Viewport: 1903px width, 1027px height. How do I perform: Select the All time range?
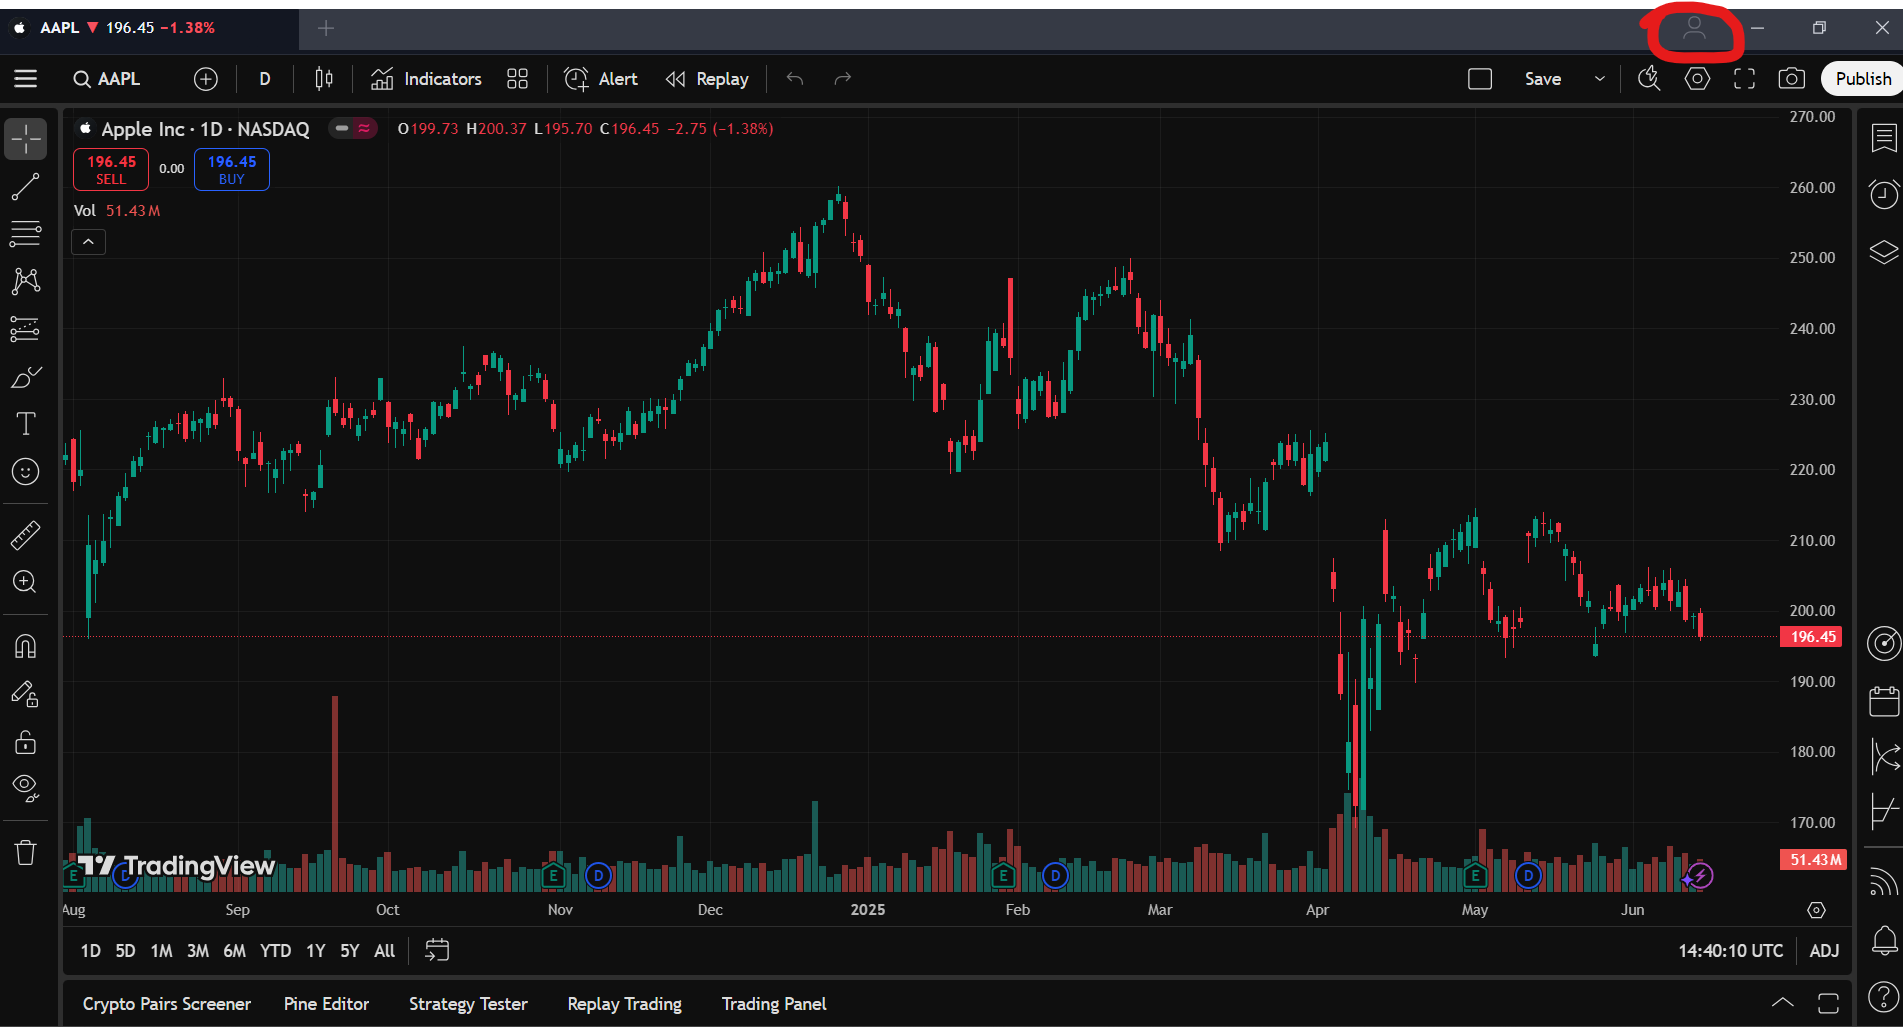(384, 951)
